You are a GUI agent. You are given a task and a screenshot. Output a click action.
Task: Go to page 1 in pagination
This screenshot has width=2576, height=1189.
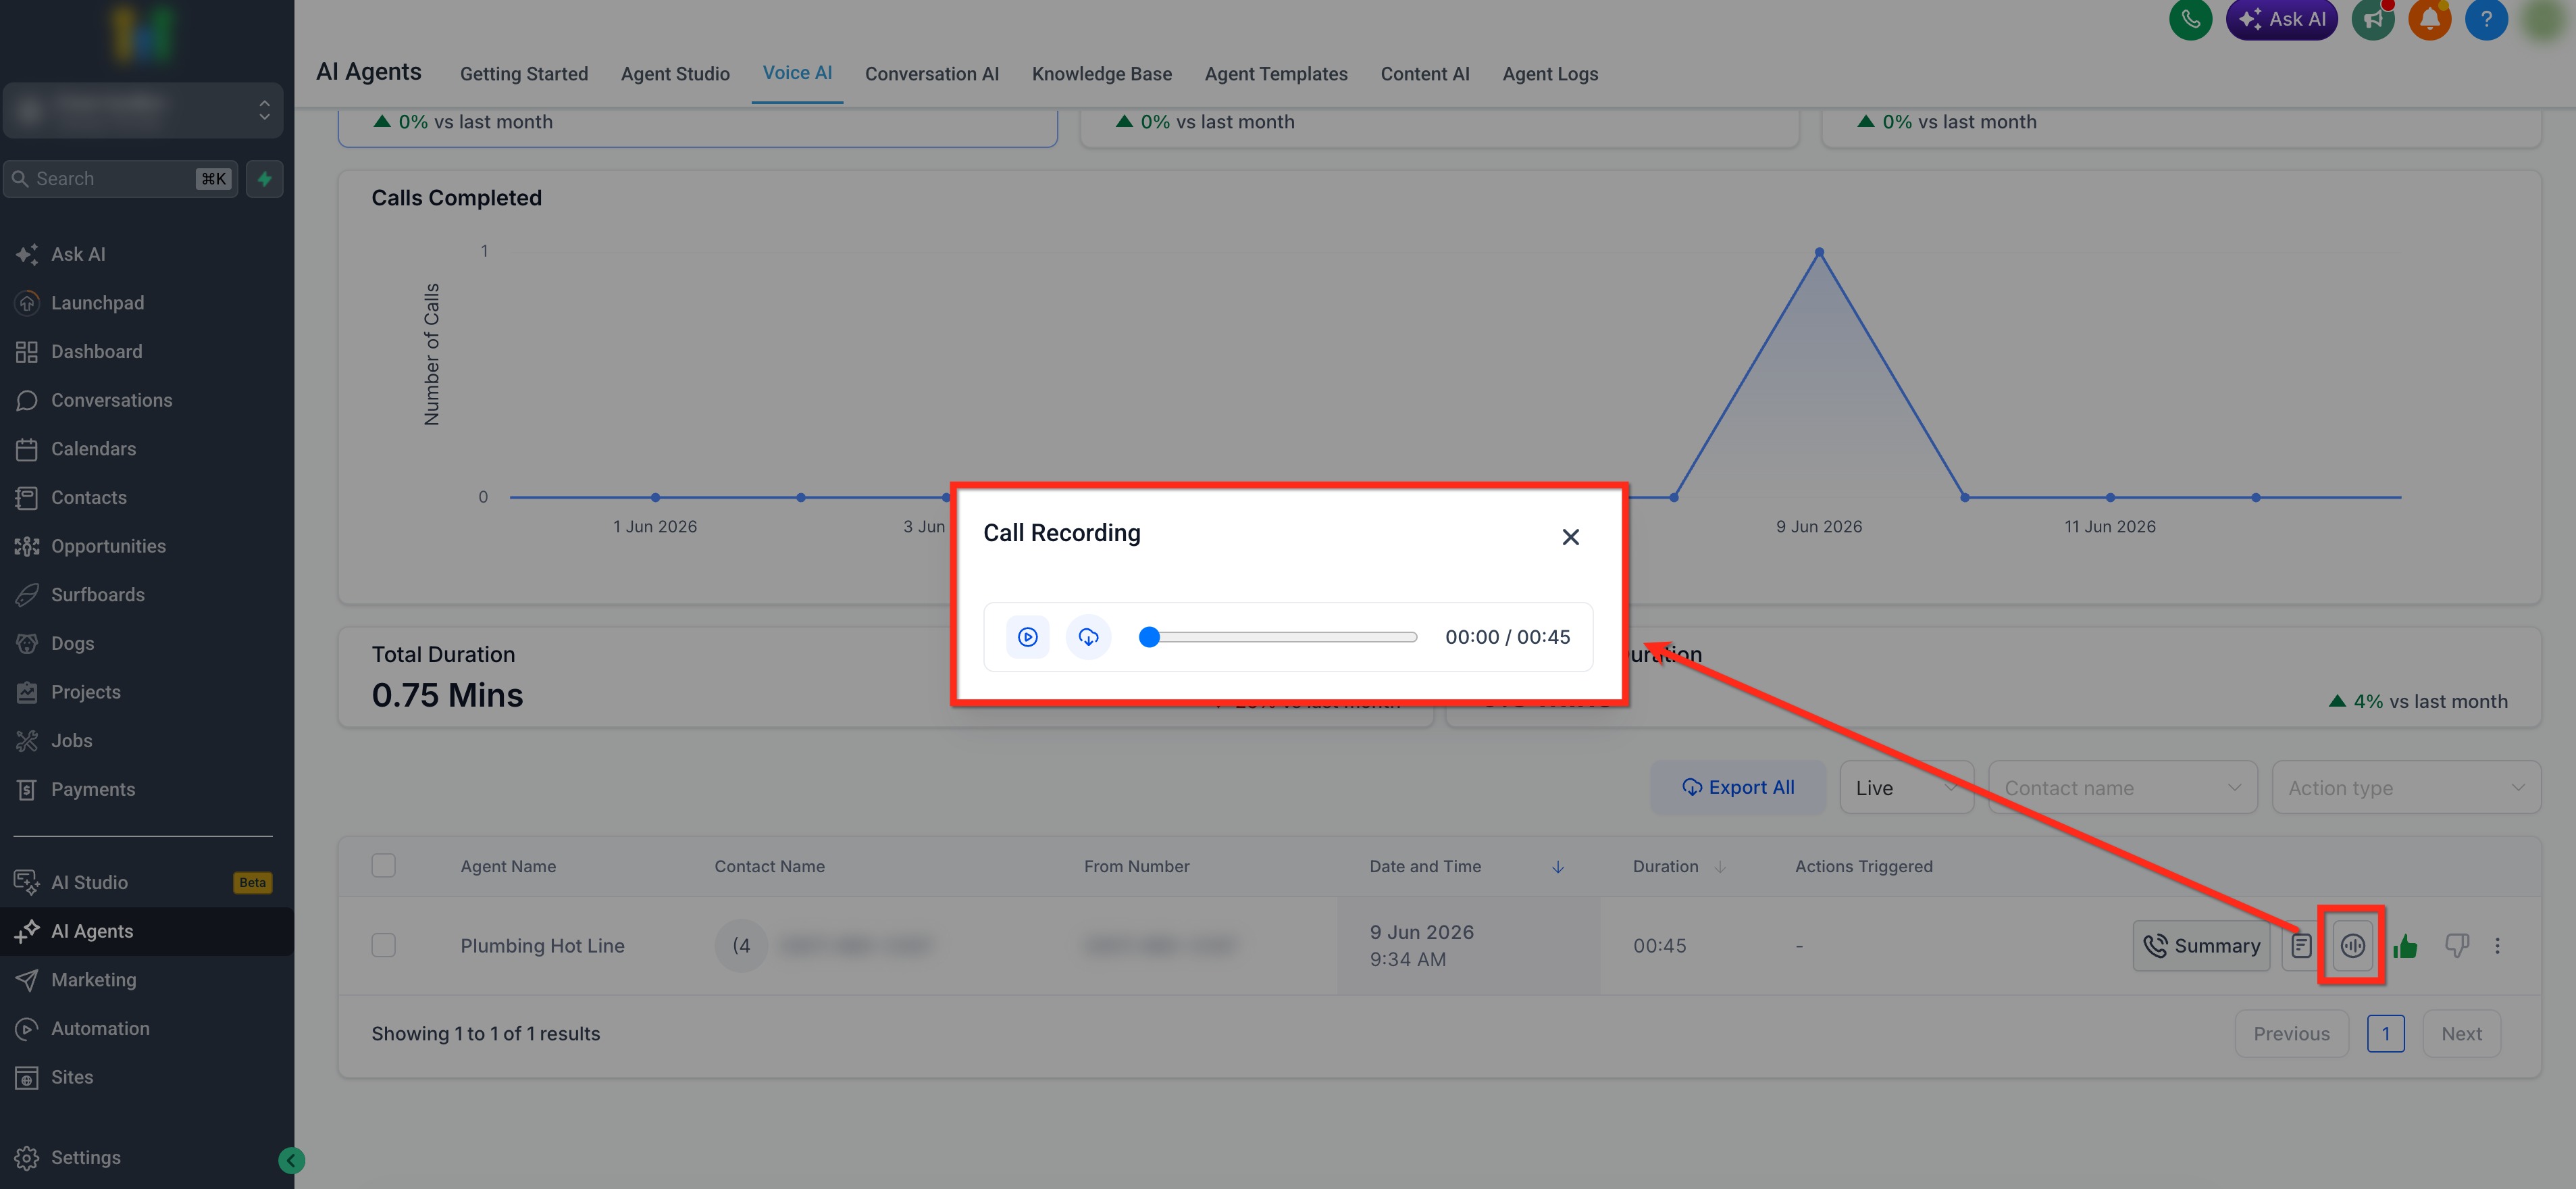click(2385, 1033)
